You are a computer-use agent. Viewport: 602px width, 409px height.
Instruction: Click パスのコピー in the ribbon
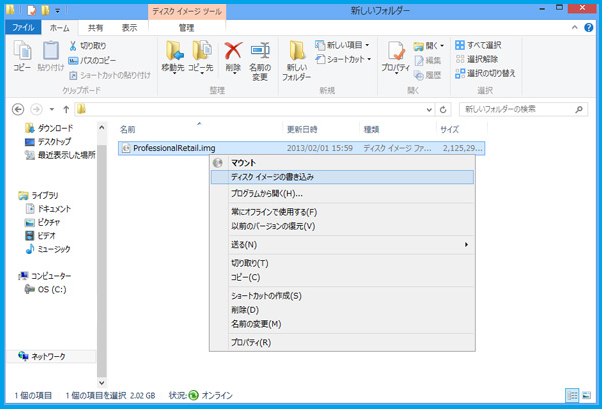92,60
